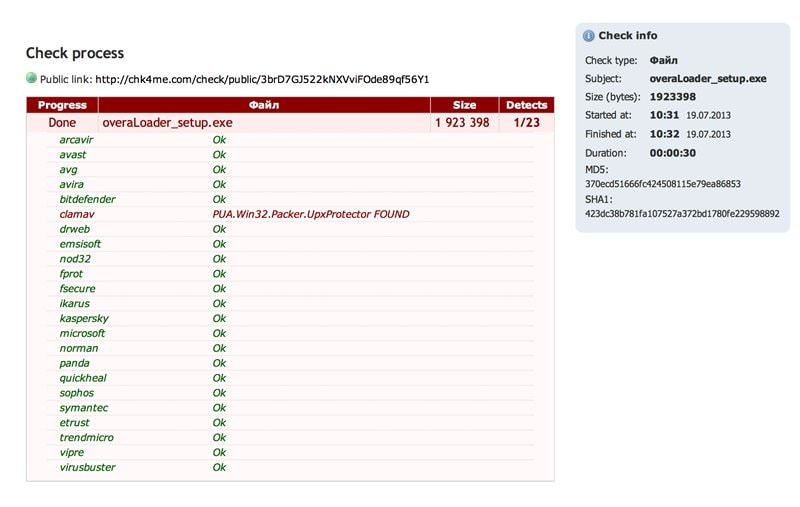Select the overaLoader_setup.exe file row name
This screenshot has height=507, width=800.
[x=167, y=122]
